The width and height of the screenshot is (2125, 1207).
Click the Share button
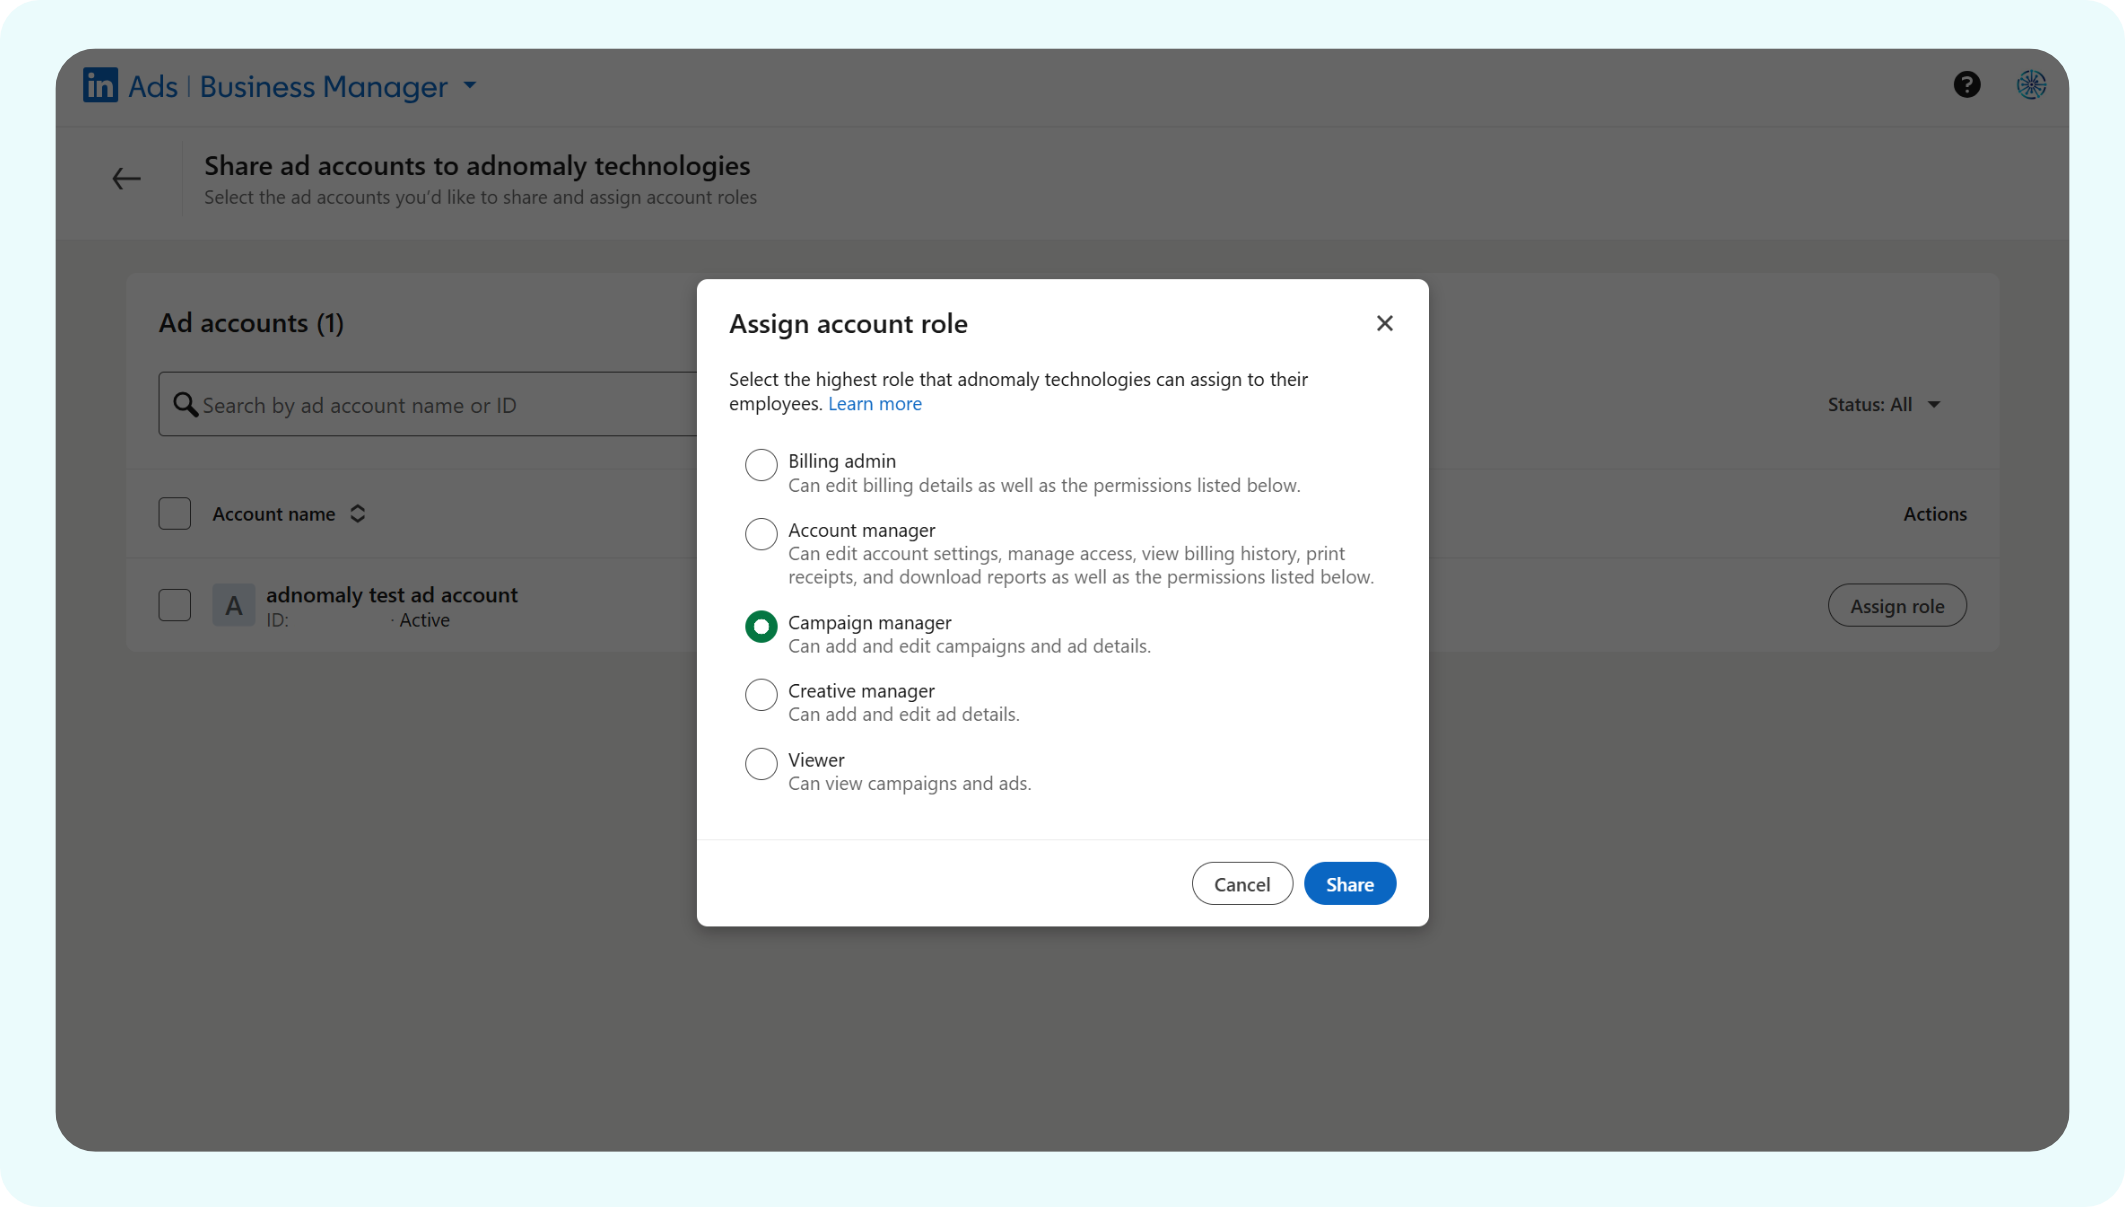pos(1349,884)
